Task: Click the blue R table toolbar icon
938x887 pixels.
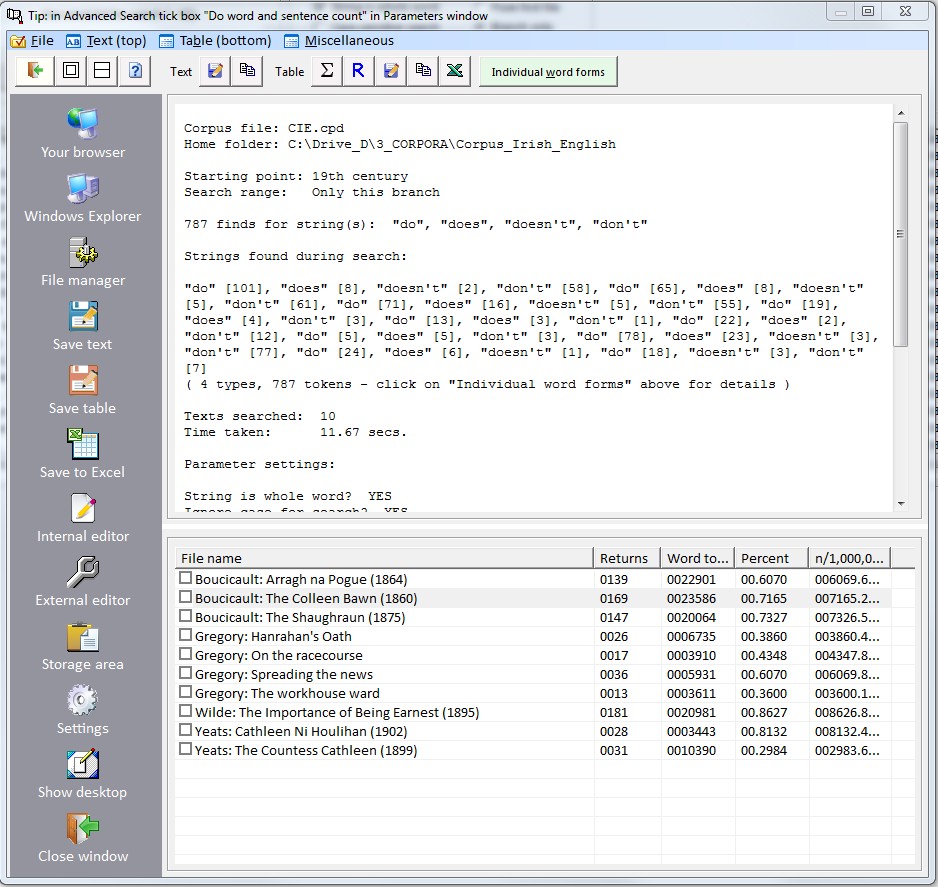Action: coord(358,71)
